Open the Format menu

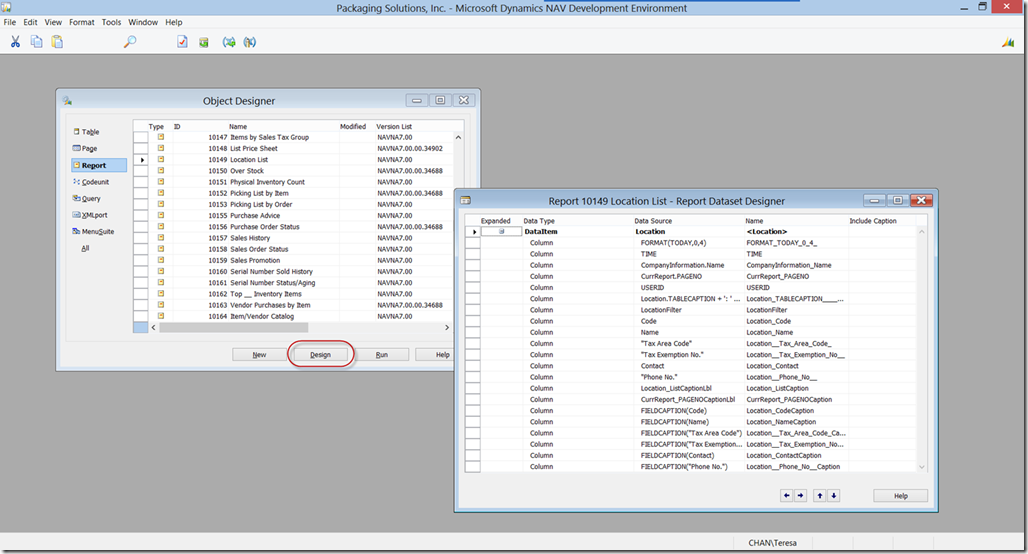coord(82,22)
